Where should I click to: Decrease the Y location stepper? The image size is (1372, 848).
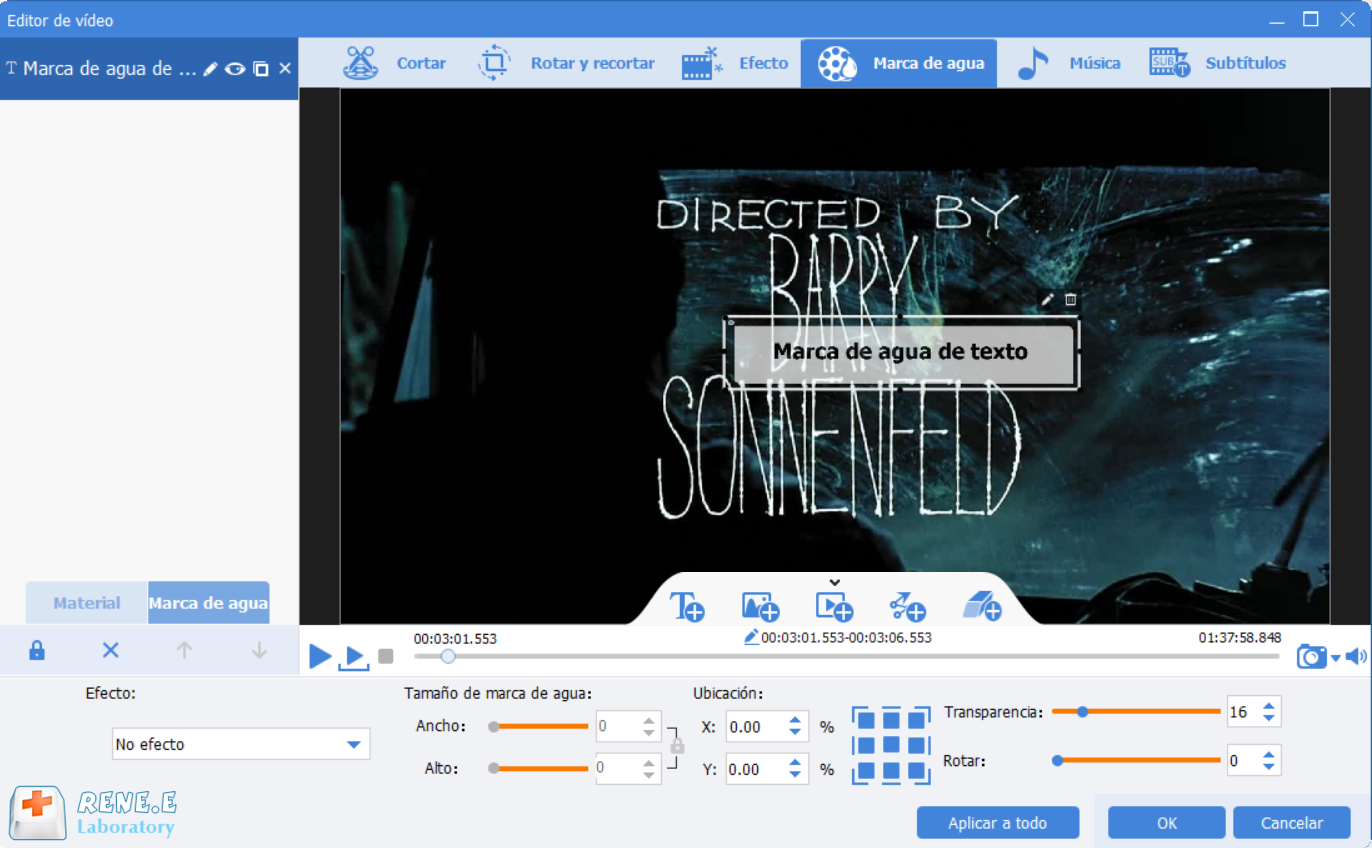click(795, 776)
